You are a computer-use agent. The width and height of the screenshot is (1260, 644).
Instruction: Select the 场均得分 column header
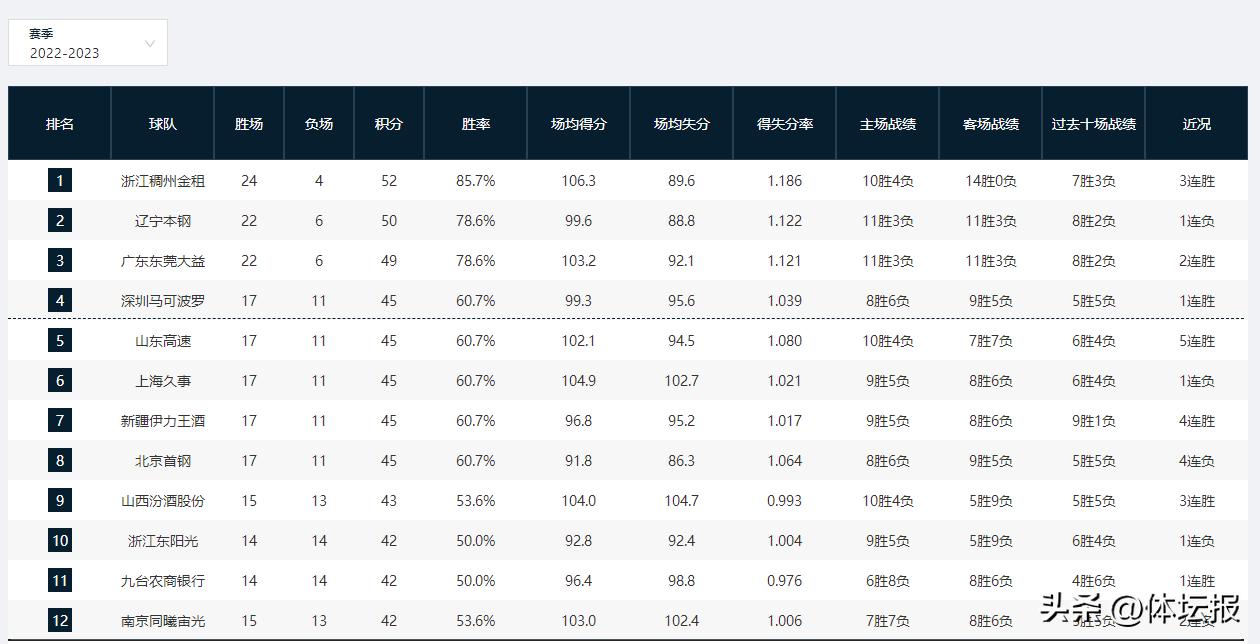click(579, 124)
